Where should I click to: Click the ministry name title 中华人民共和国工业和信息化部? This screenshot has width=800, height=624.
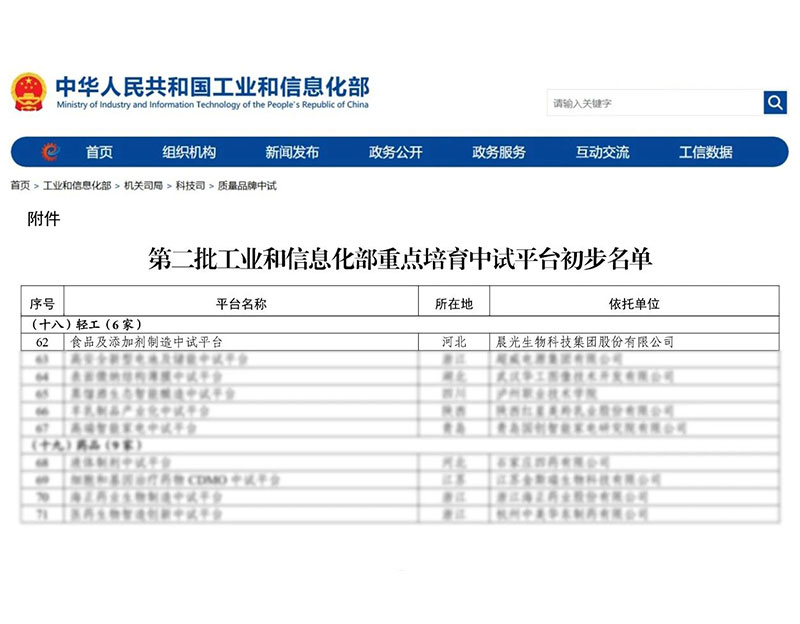coord(213,86)
